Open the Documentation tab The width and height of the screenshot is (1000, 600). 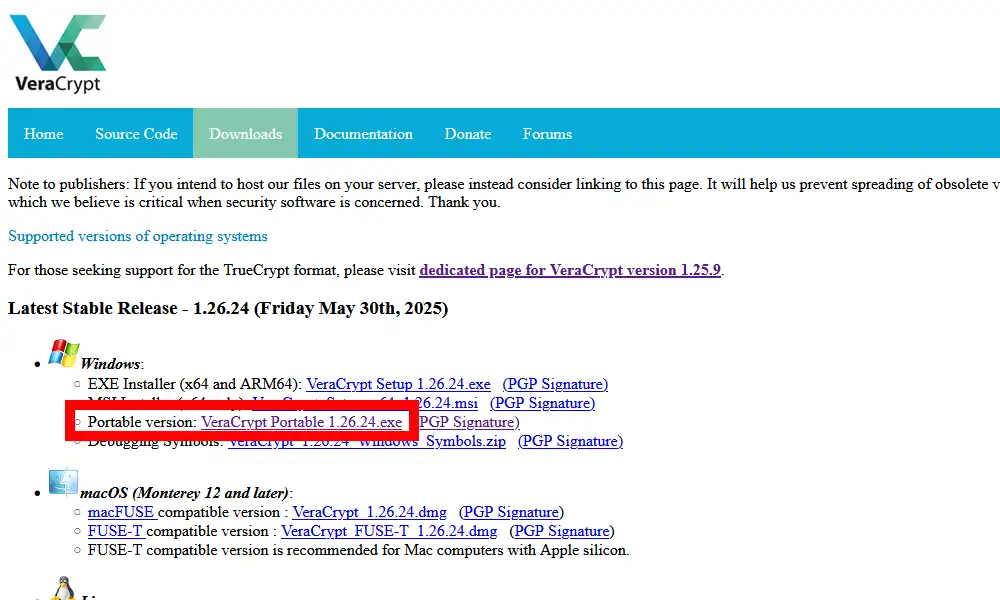point(363,134)
